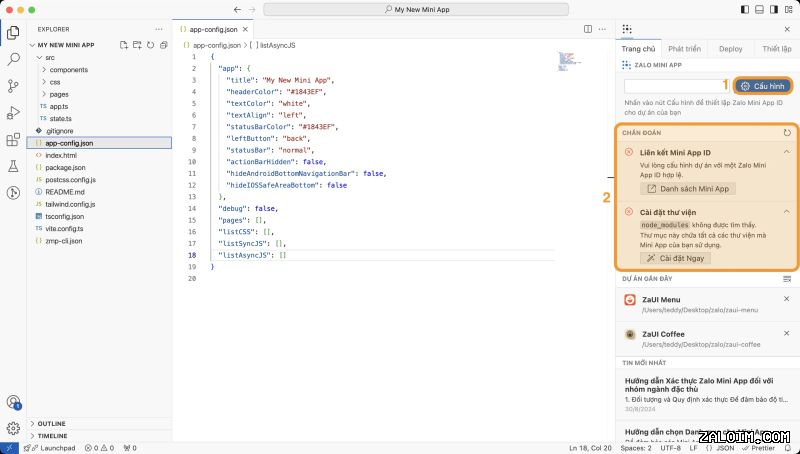Open the Testing flask icon view
This screenshot has width=800, height=454.
(x=13, y=165)
